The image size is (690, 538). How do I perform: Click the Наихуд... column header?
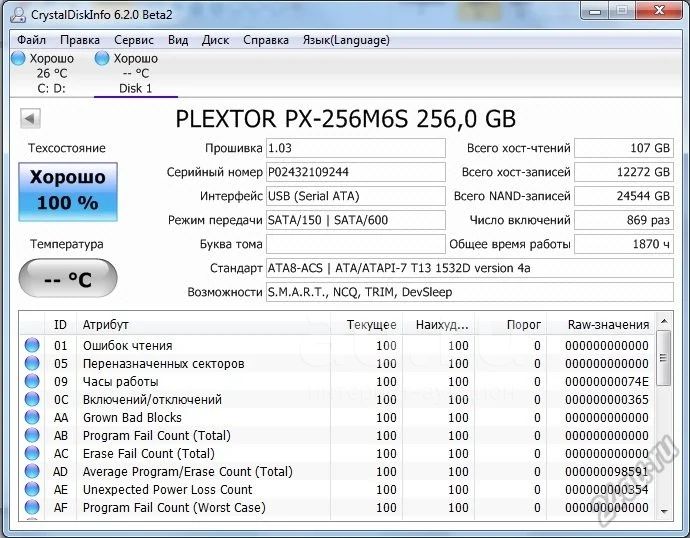point(438,325)
